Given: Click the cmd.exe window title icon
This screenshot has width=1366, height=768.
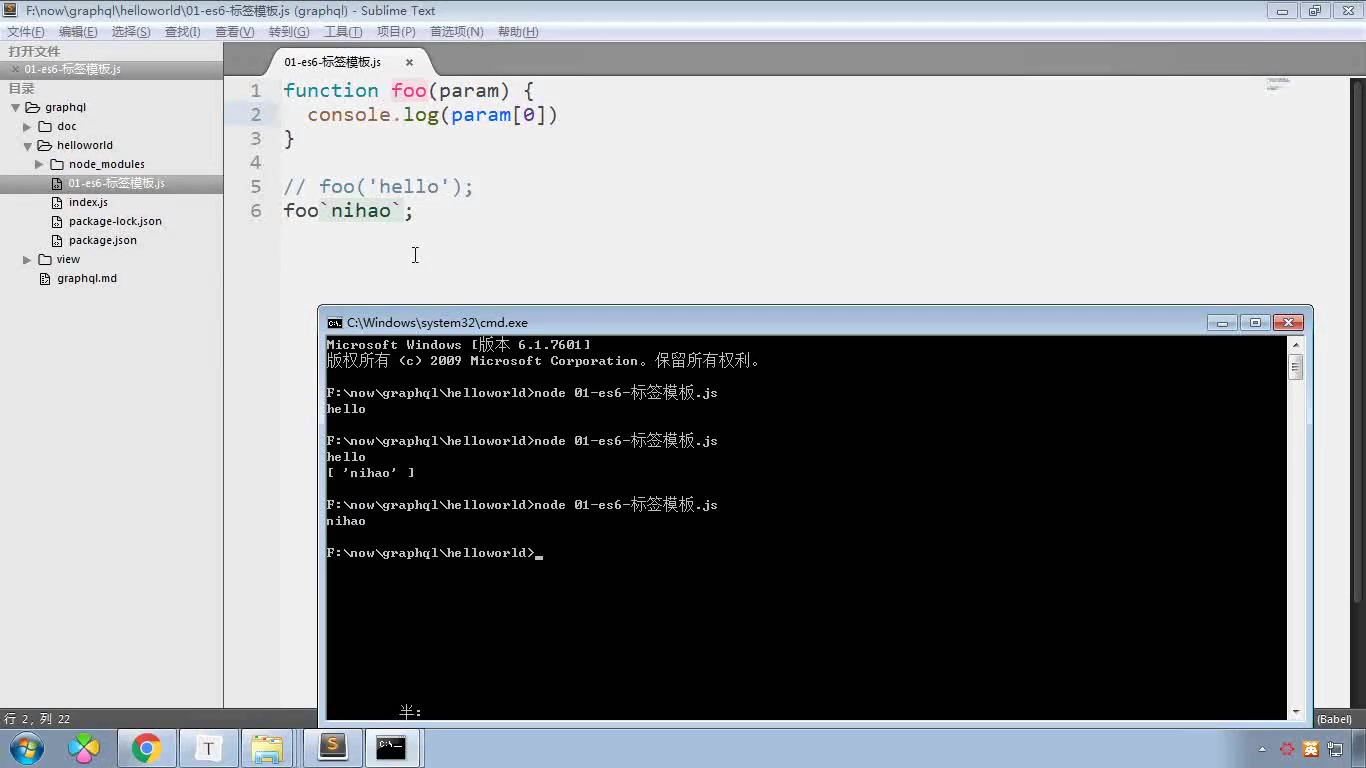Looking at the screenshot, I should (335, 323).
